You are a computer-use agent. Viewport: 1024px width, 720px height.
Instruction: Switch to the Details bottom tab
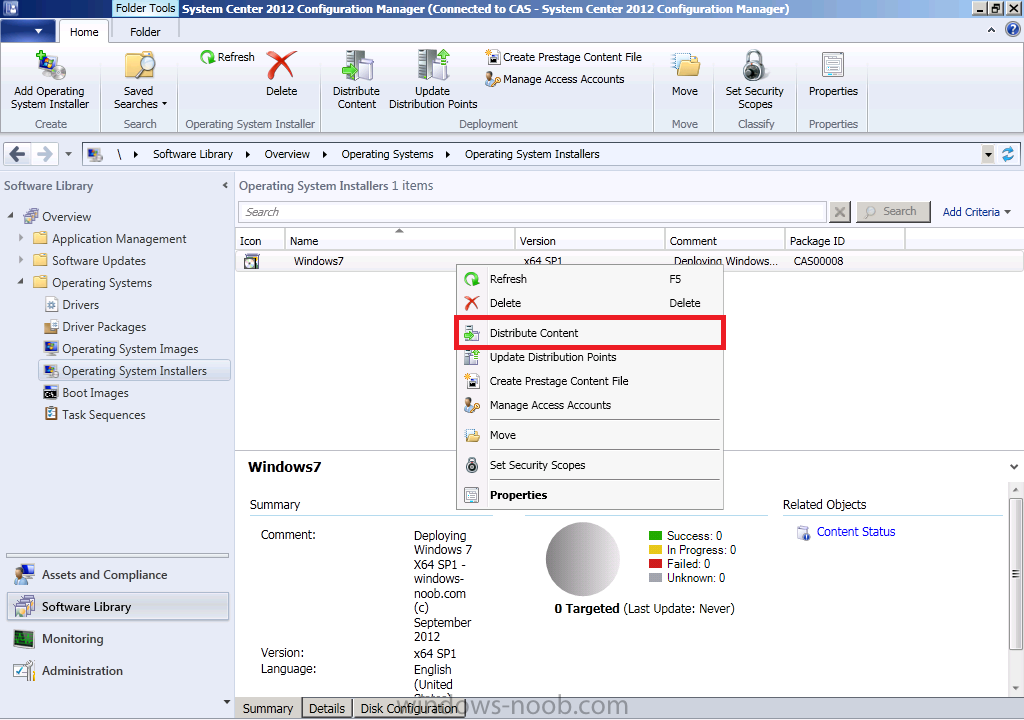tap(327, 708)
